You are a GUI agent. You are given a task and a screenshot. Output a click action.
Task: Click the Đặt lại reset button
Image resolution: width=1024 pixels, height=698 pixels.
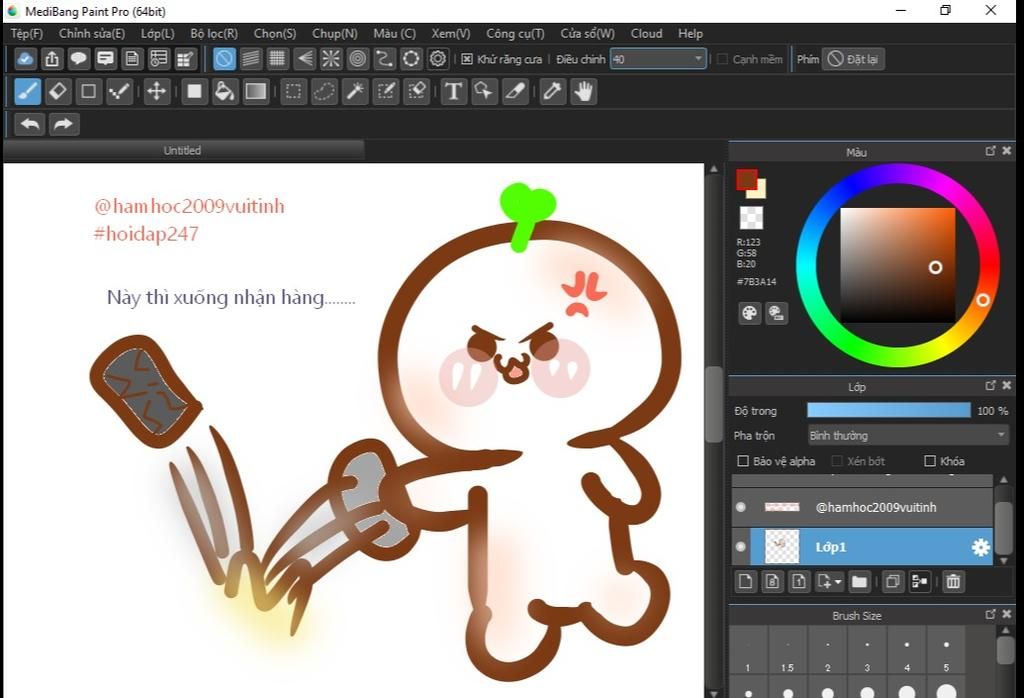(x=853, y=59)
